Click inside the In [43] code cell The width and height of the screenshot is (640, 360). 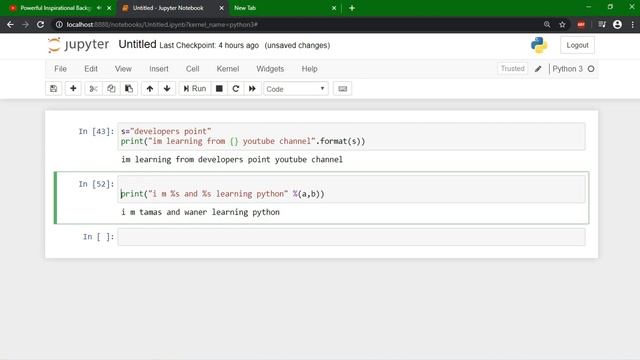click(351, 136)
